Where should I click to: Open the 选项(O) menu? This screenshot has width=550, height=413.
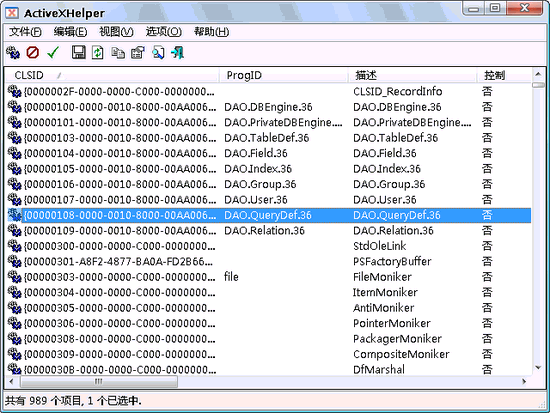[x=164, y=32]
